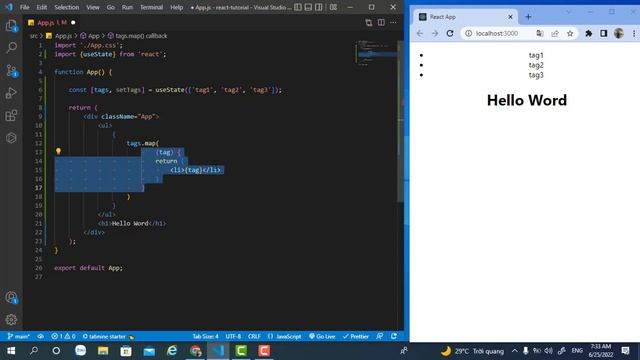Open the Search view in activity bar
640x360 pixels.
point(11,48)
